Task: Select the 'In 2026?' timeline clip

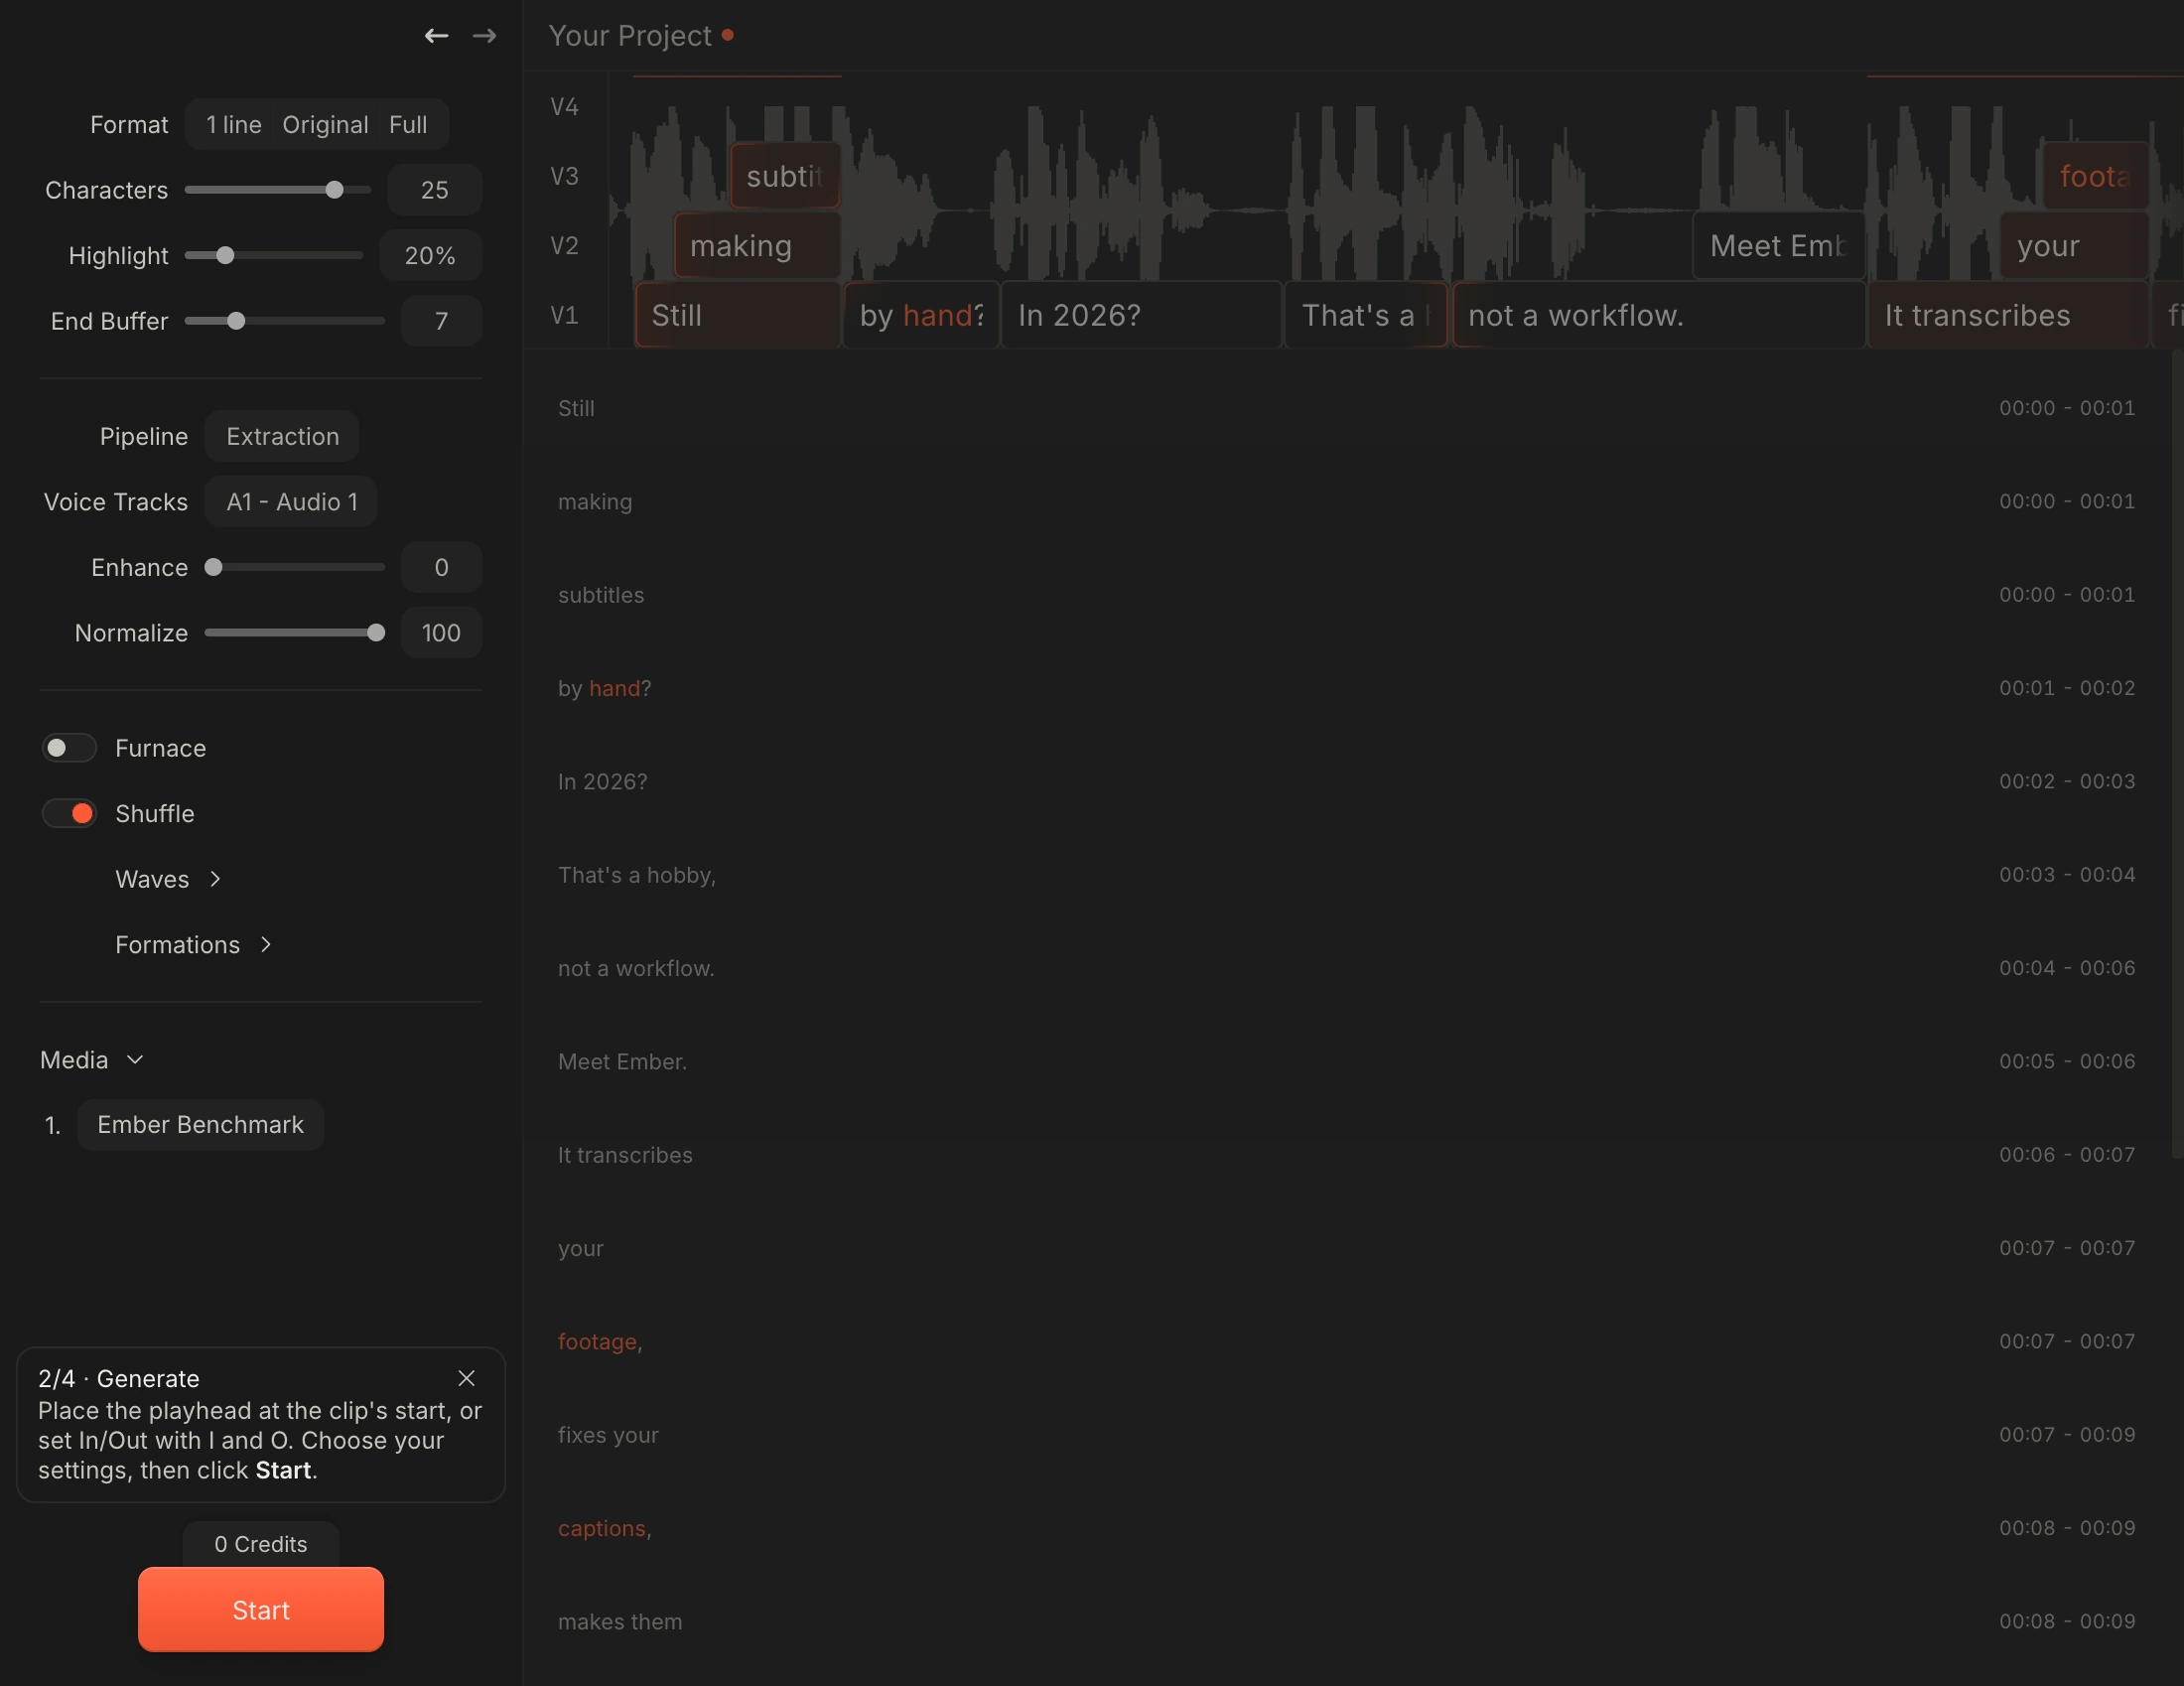Action: pyautogui.click(x=1141, y=315)
